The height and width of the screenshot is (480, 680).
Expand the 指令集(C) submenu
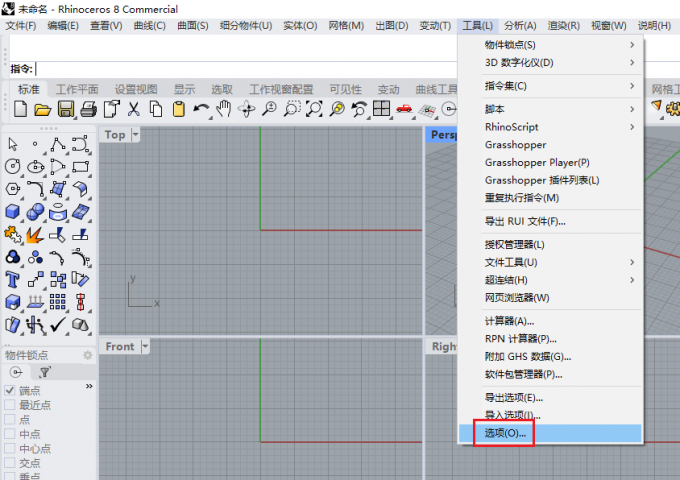[x=550, y=86]
